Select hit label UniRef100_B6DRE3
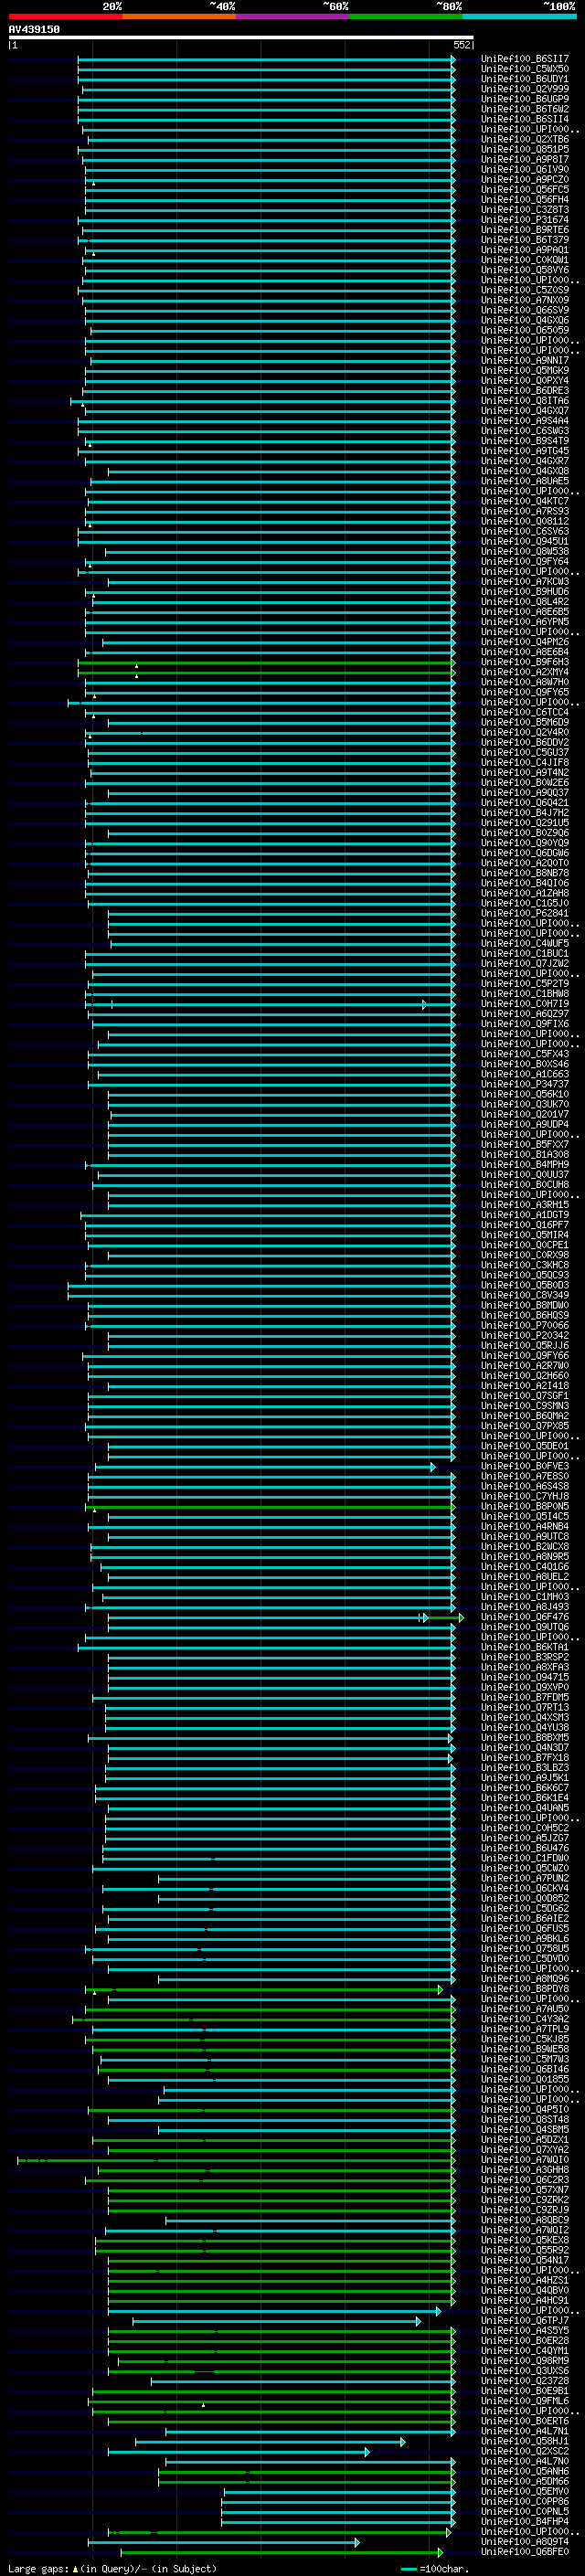Screen dimensions: 585x2576 point(524,391)
